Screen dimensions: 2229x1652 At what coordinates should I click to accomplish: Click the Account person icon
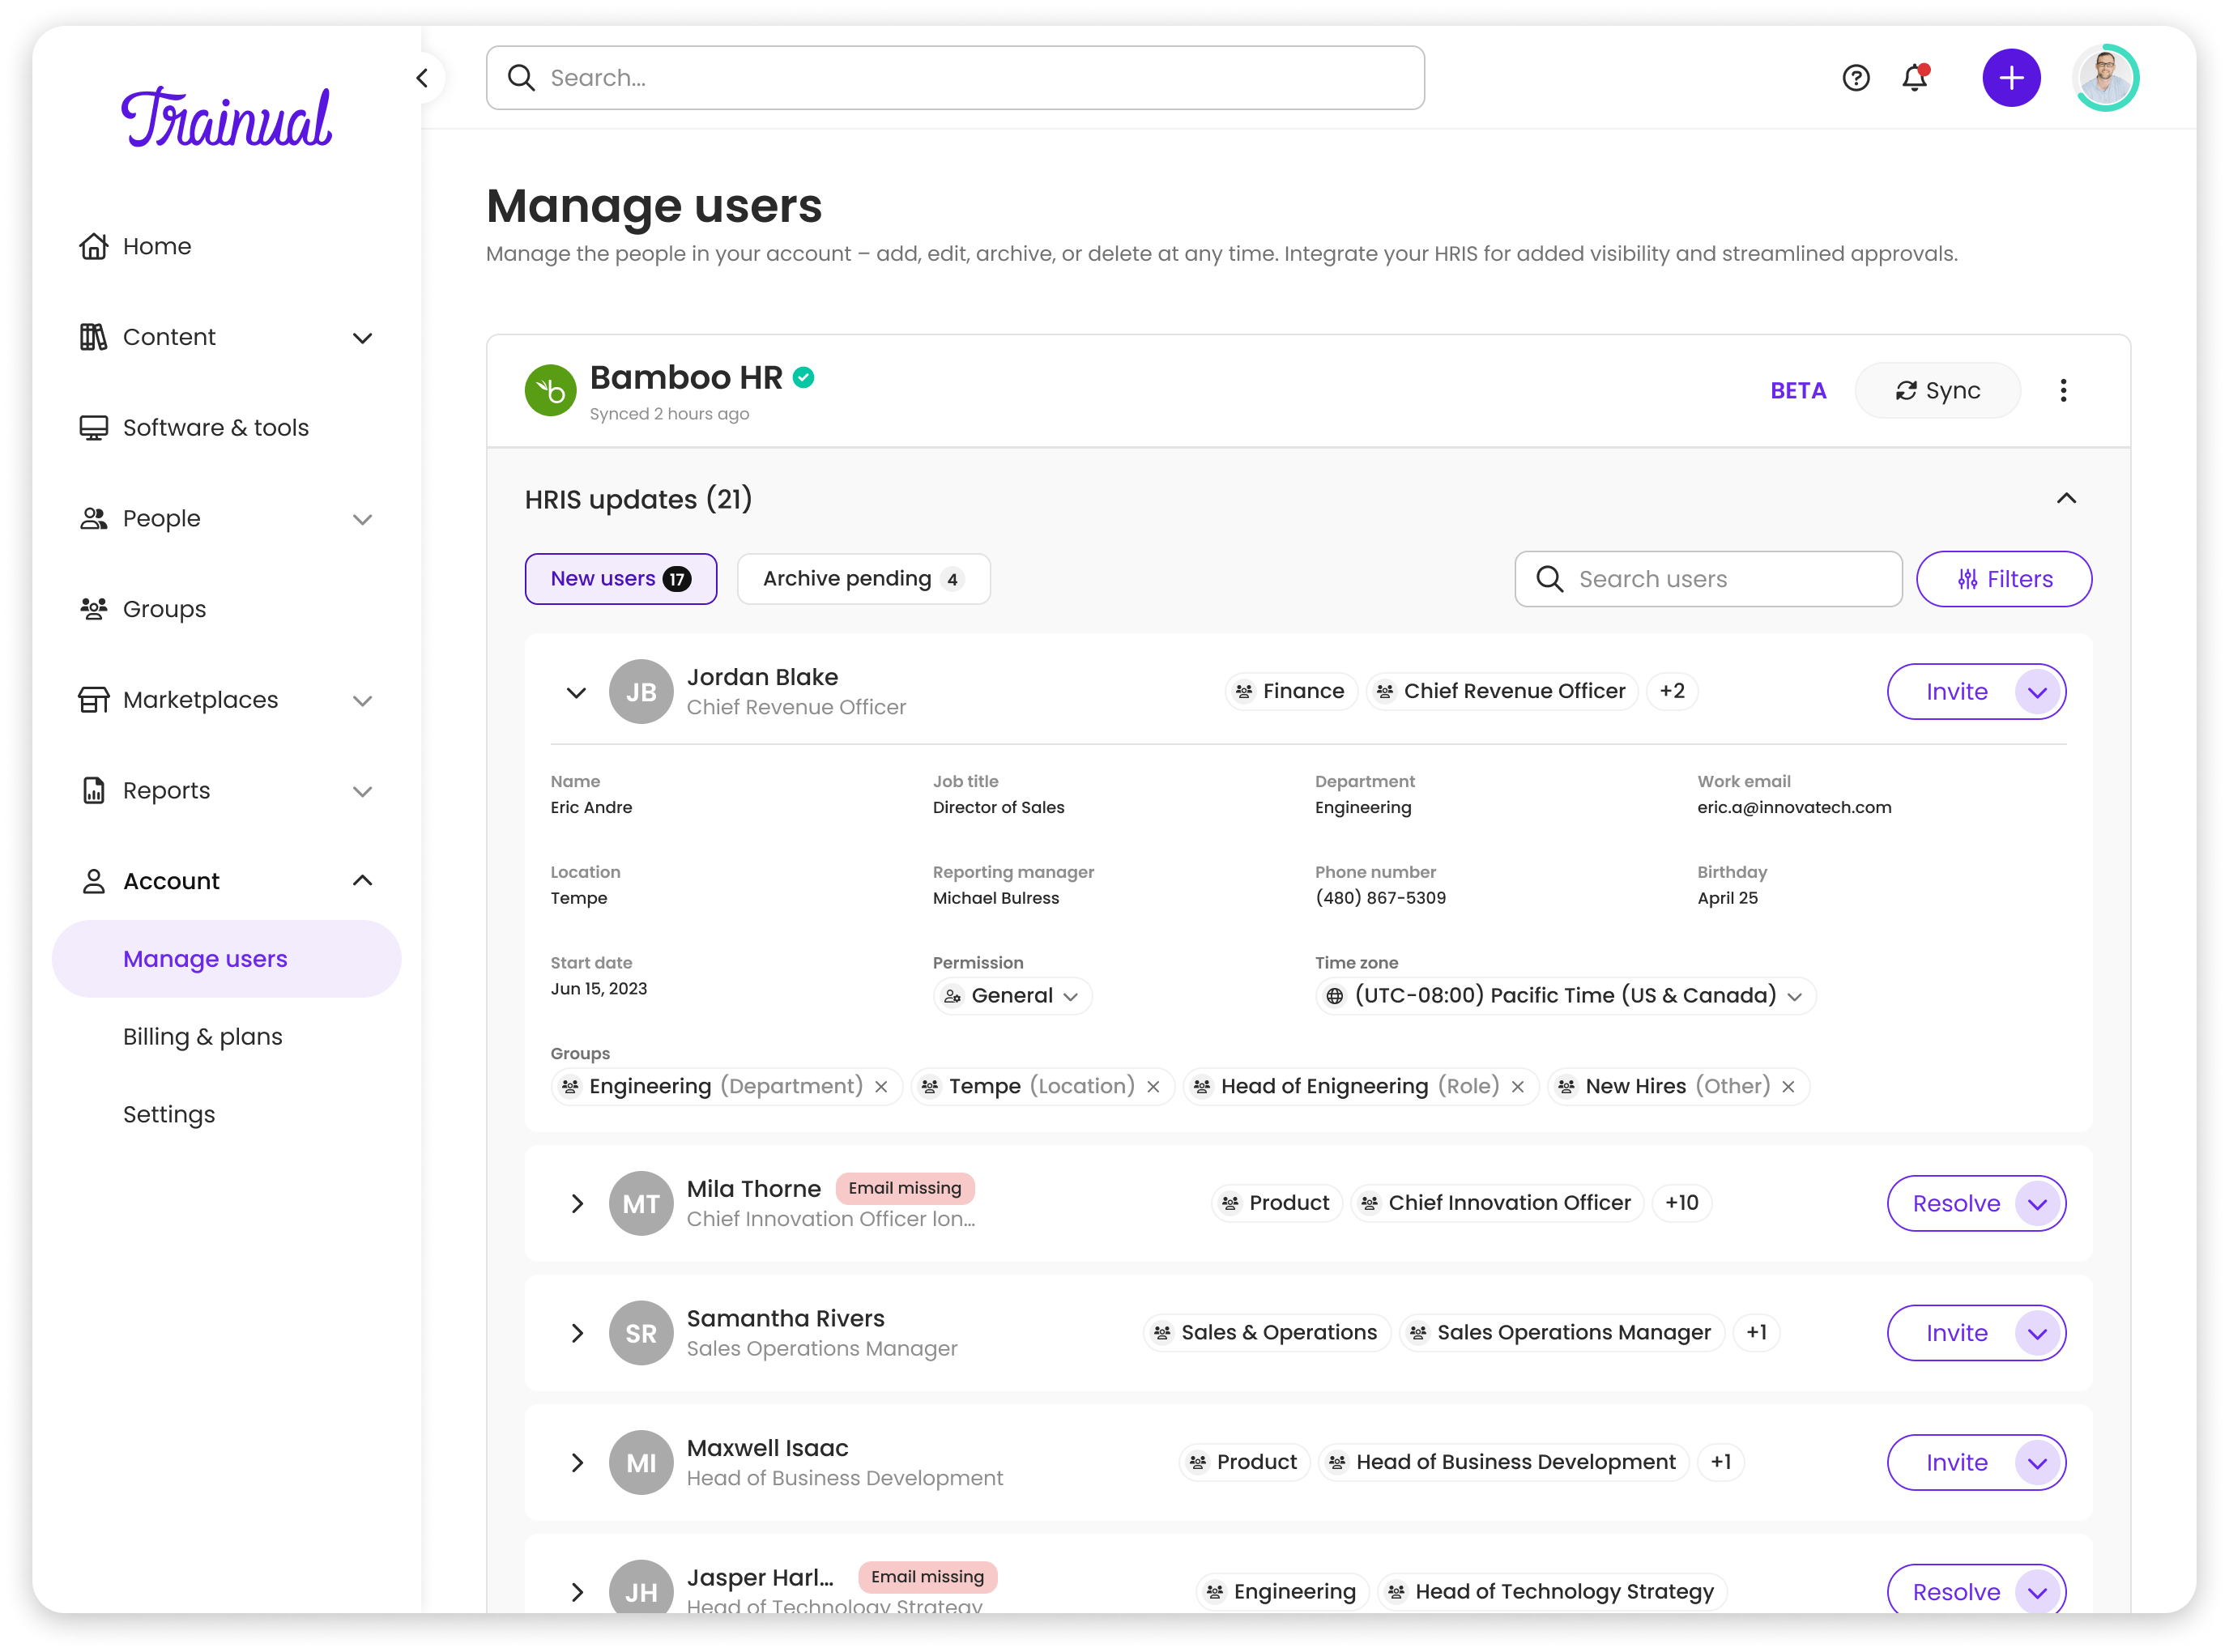point(93,881)
